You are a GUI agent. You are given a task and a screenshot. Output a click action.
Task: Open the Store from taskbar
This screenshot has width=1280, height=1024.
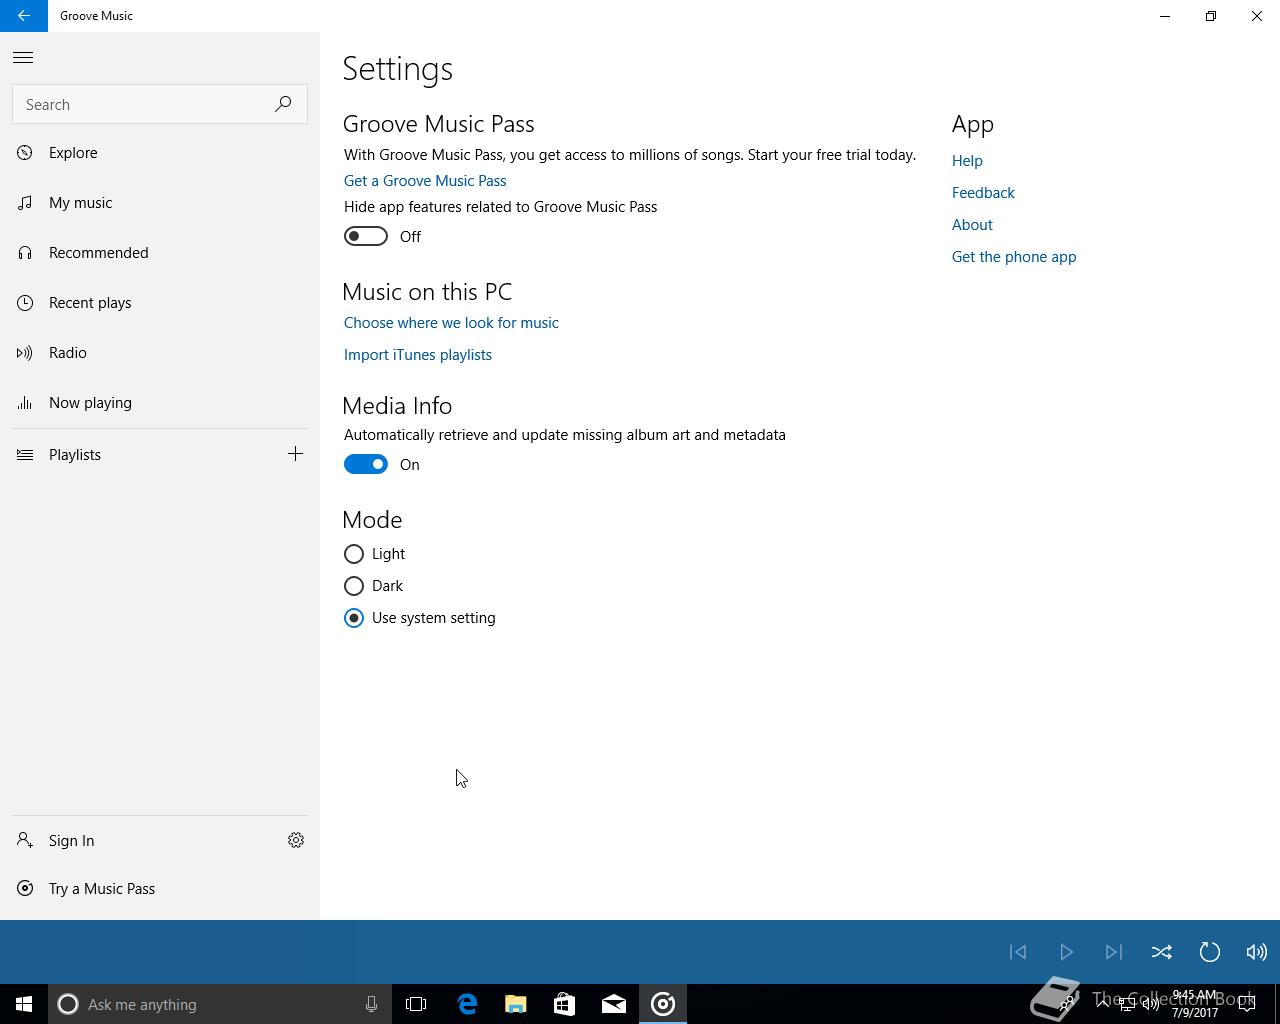[x=565, y=1004]
